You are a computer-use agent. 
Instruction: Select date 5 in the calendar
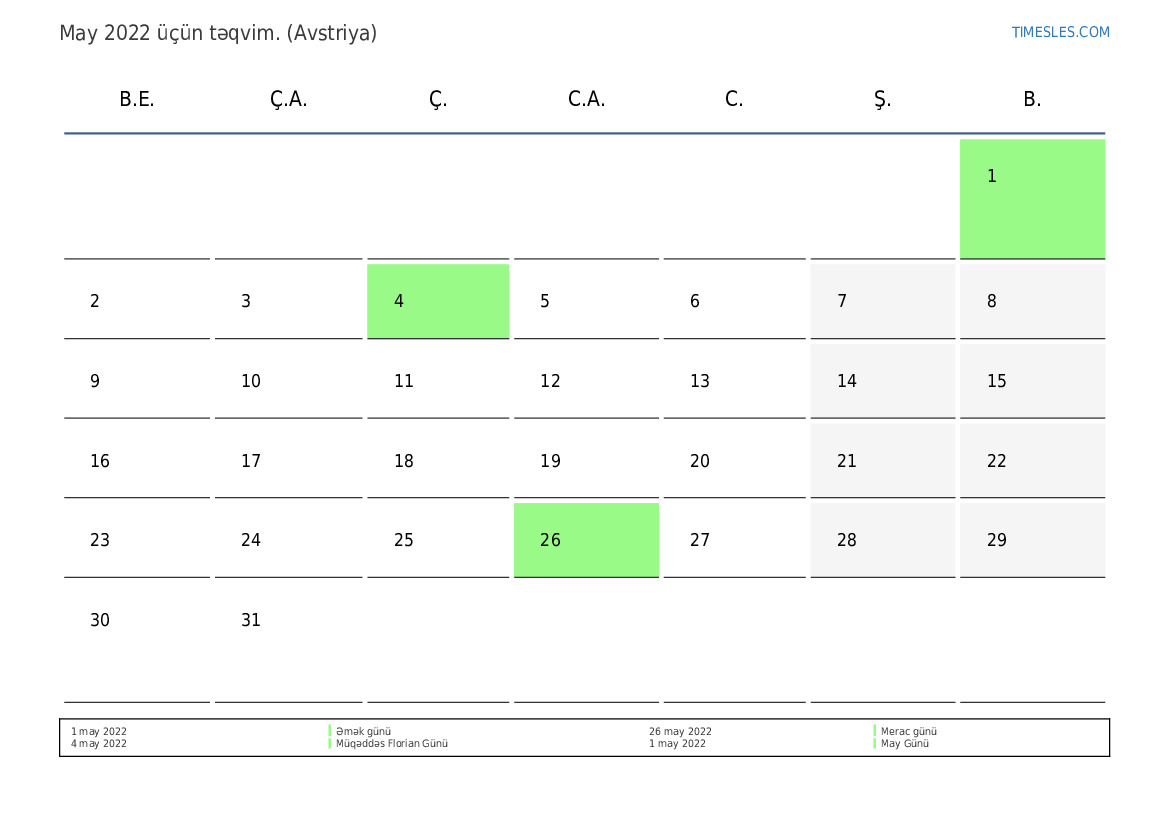(x=586, y=301)
